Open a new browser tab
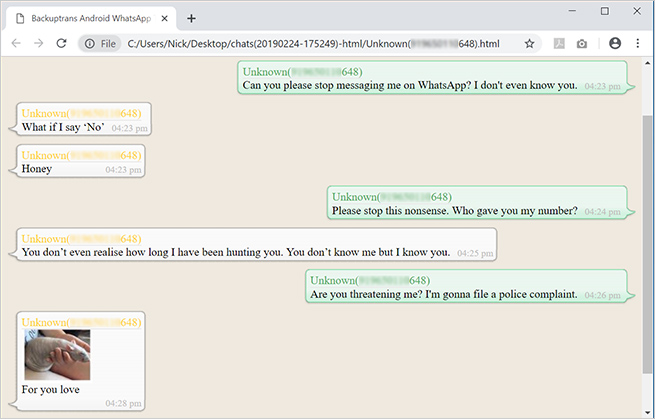This screenshot has height=419, width=655. (x=191, y=18)
